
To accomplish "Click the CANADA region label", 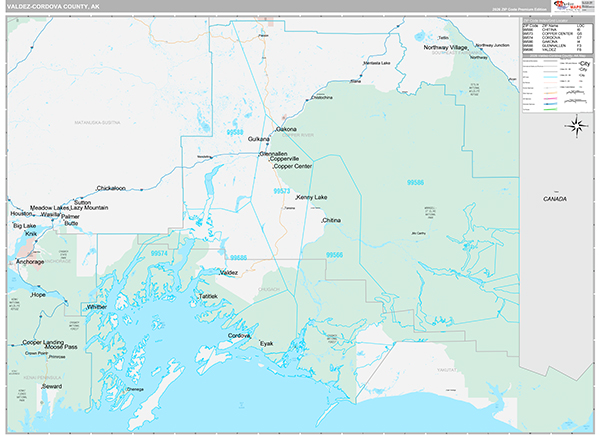I will (x=555, y=199).
